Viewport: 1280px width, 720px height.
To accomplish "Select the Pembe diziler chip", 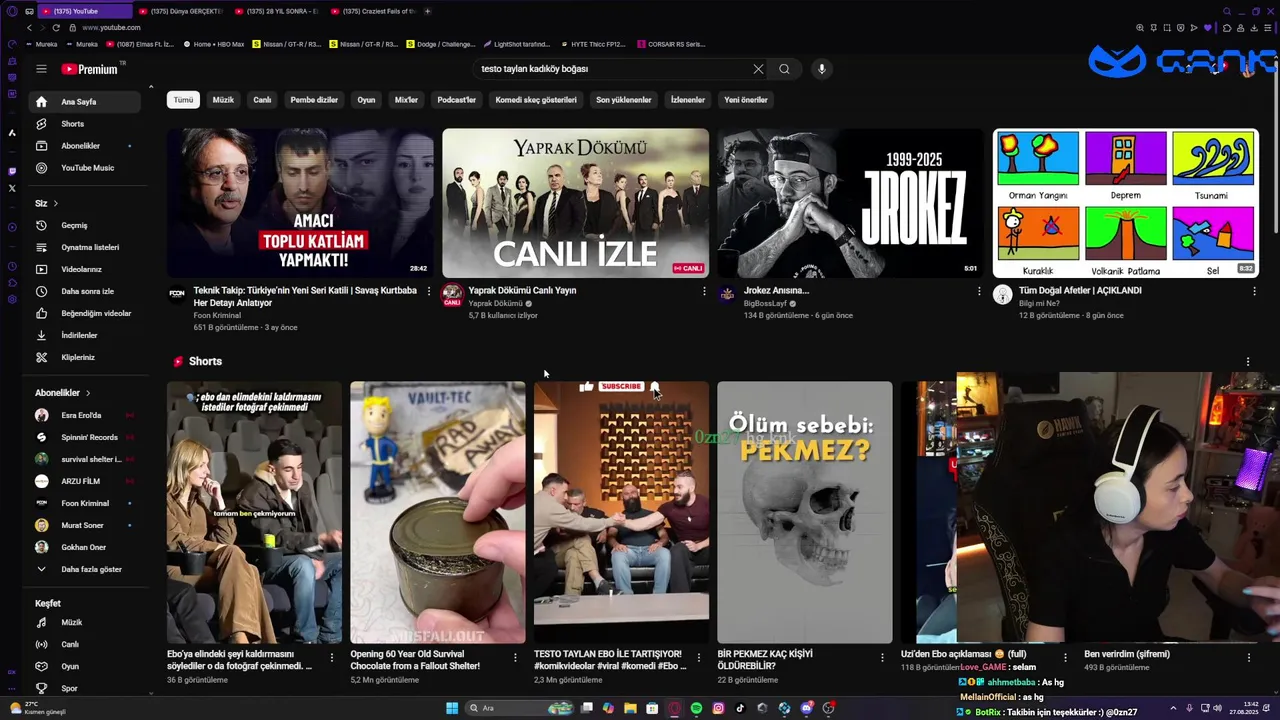I will coord(314,100).
